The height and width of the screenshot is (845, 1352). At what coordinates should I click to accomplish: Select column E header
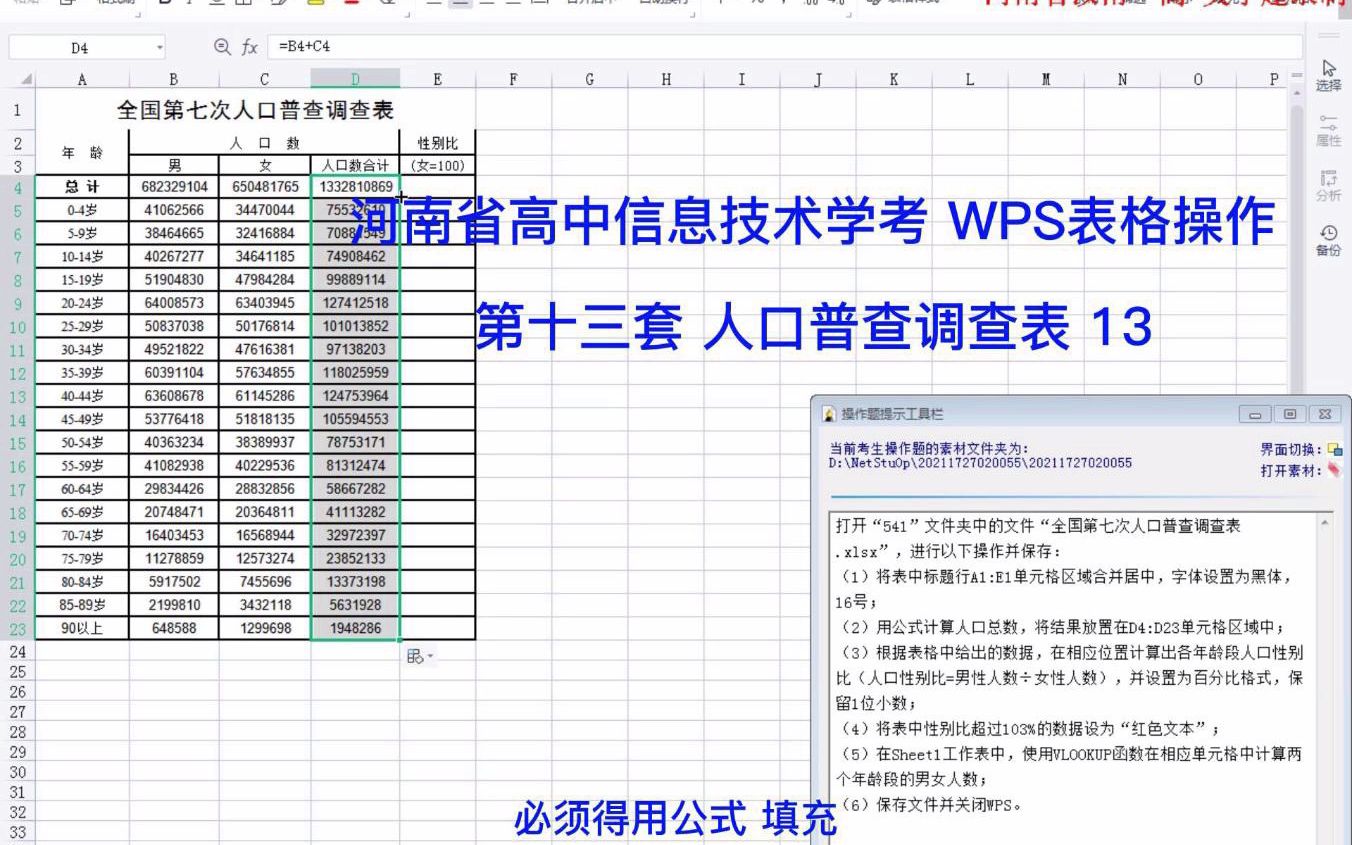438,80
